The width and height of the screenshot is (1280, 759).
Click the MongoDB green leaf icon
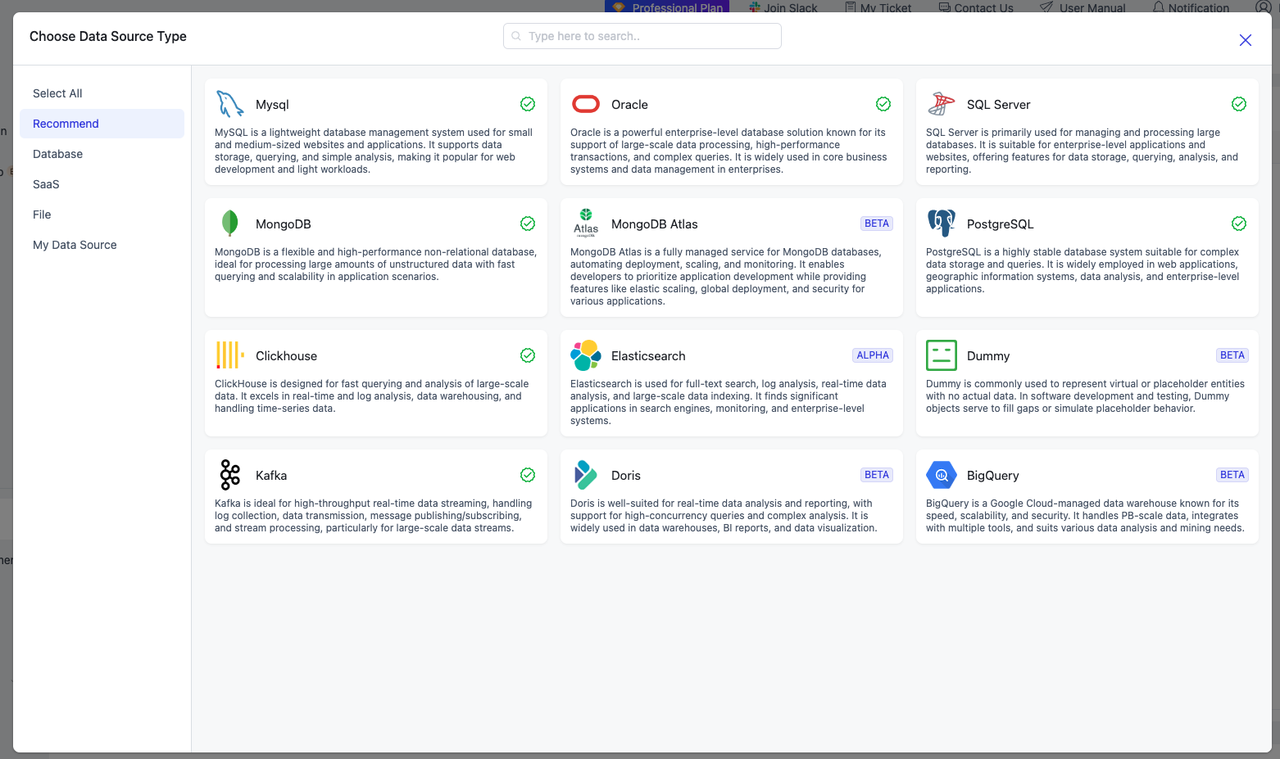point(230,224)
